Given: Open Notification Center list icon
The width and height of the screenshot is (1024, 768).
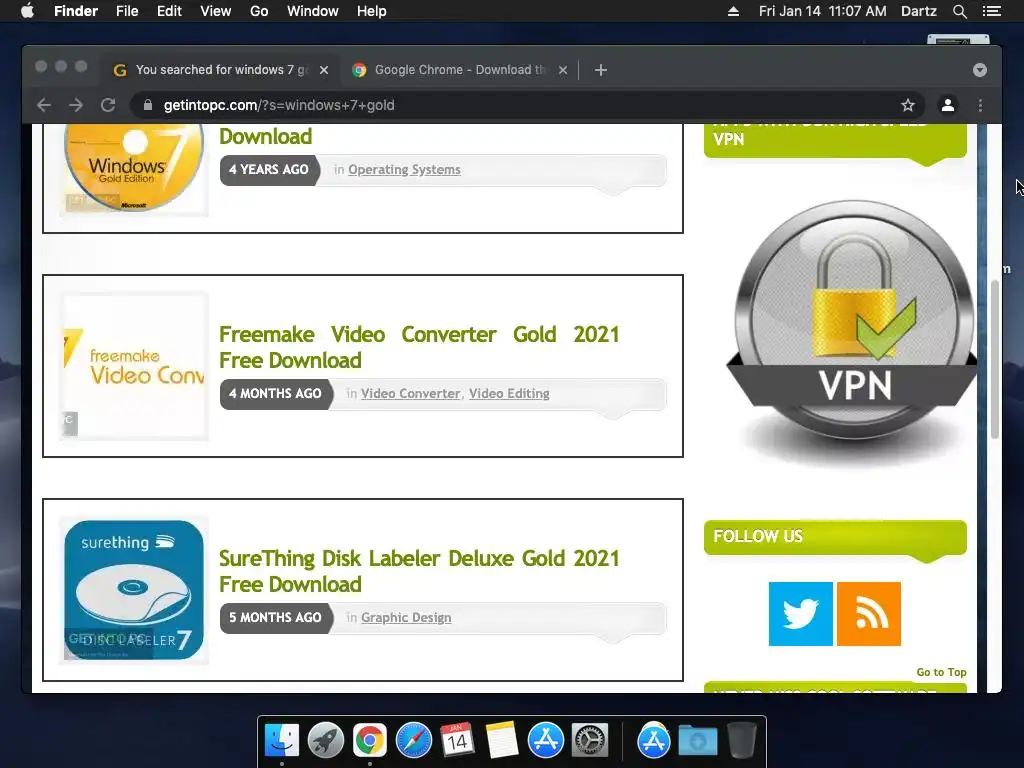Looking at the screenshot, I should [x=992, y=11].
